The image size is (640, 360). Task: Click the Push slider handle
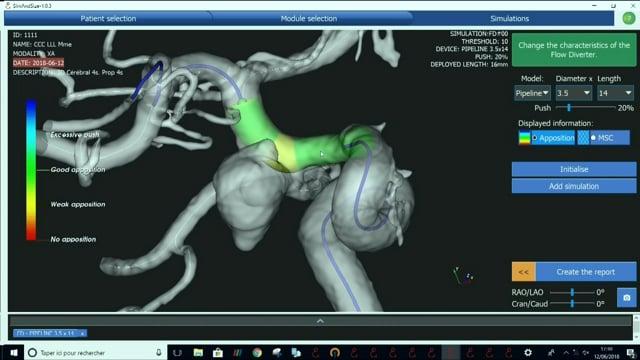569,108
